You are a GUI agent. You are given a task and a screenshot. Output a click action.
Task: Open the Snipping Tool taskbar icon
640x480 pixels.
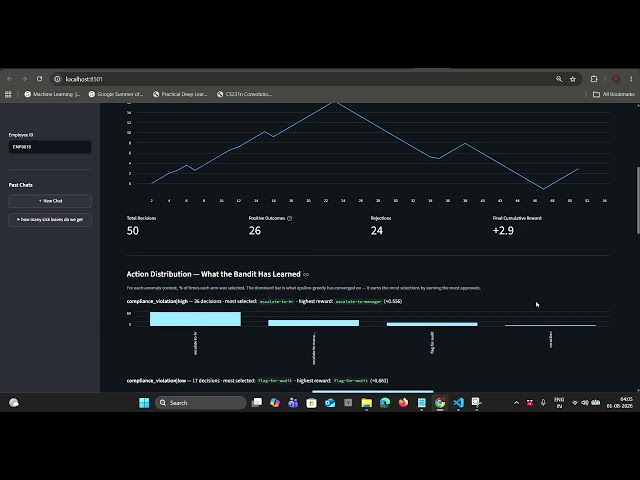point(476,403)
